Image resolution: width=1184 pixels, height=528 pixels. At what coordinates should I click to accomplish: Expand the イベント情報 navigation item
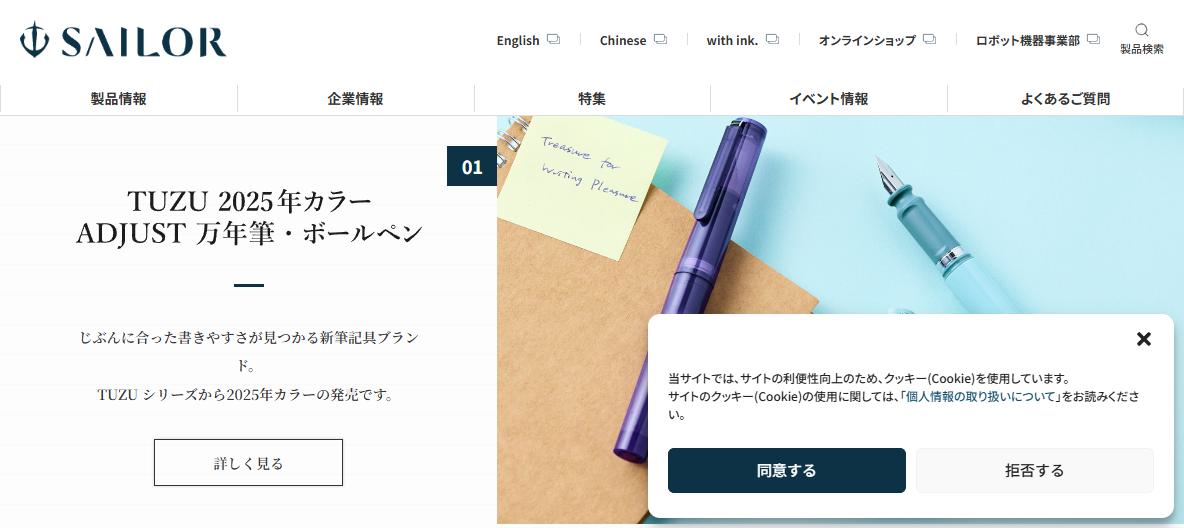829,98
